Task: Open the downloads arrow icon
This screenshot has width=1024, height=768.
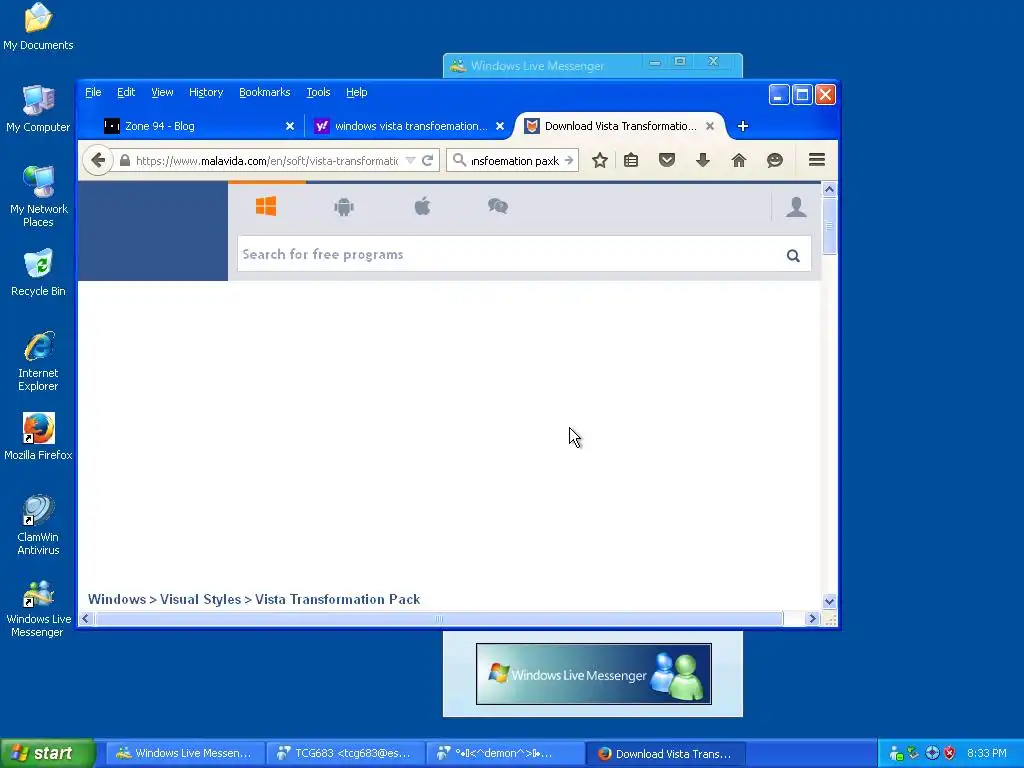Action: click(x=703, y=160)
